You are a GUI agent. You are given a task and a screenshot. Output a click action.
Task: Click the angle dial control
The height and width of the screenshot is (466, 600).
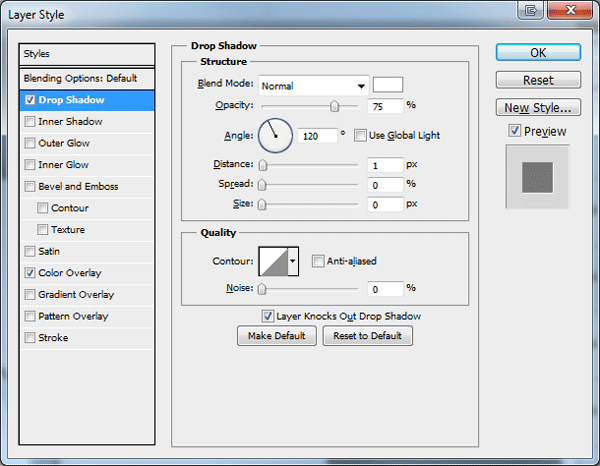[x=276, y=135]
